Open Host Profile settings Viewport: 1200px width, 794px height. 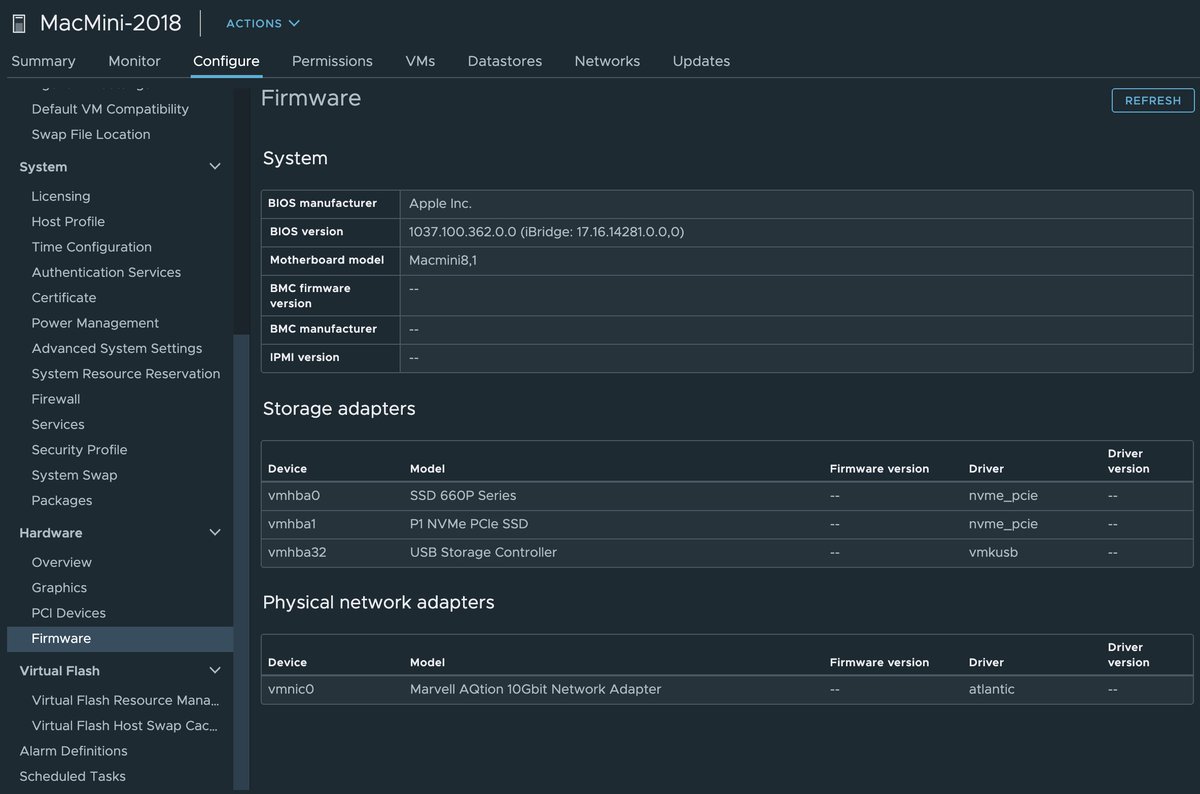point(68,222)
